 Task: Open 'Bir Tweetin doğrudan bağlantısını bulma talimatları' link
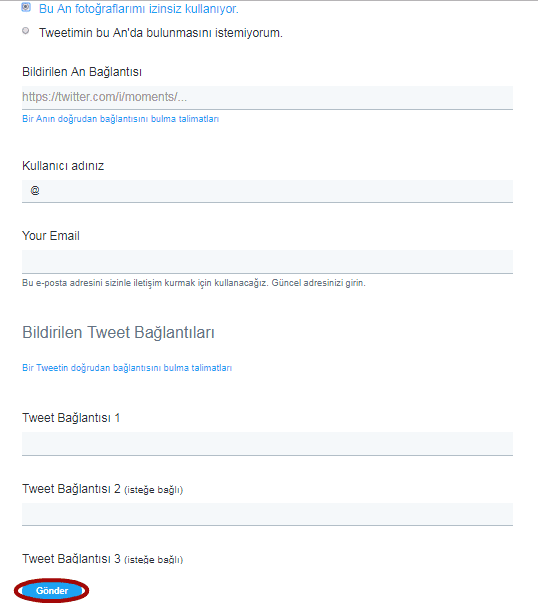click(x=127, y=368)
